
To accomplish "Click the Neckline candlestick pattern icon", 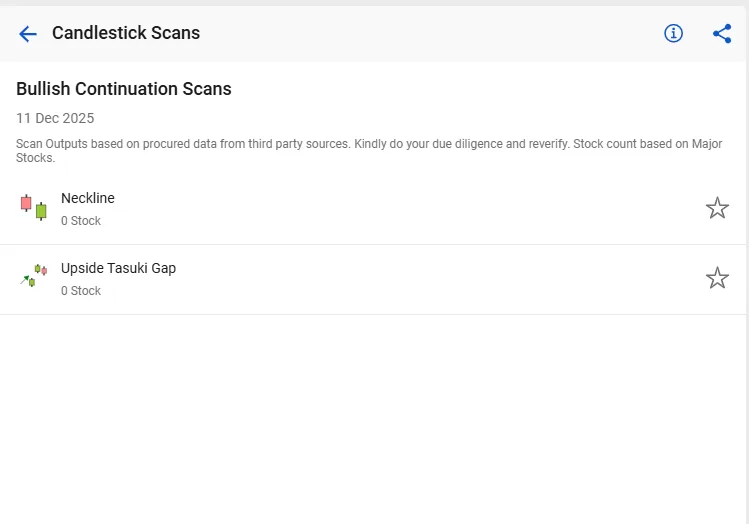I will pos(33,207).
